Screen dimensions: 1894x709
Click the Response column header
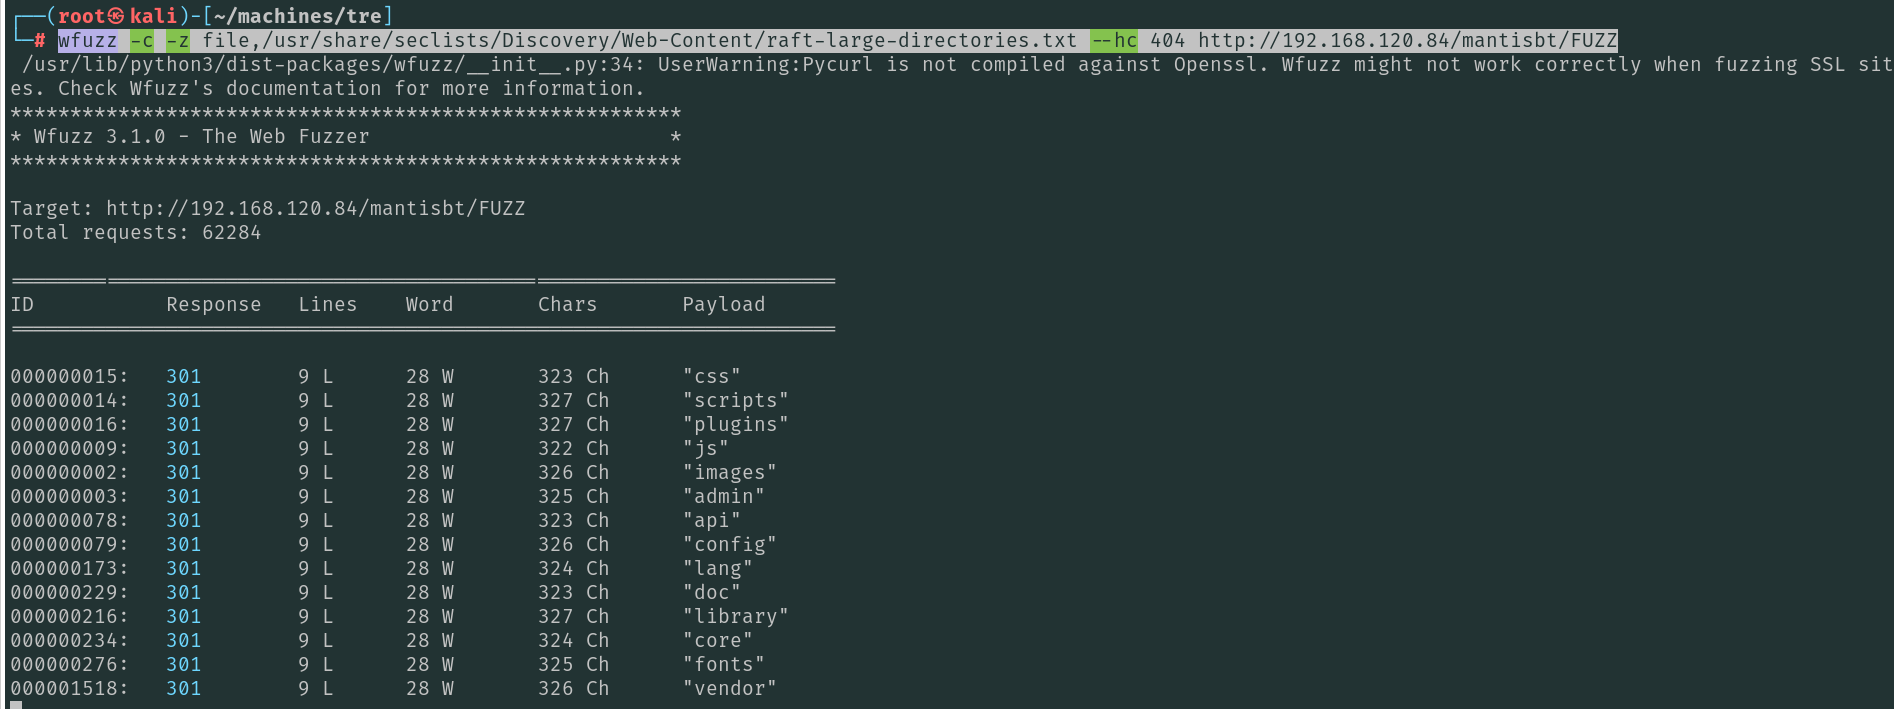point(213,304)
